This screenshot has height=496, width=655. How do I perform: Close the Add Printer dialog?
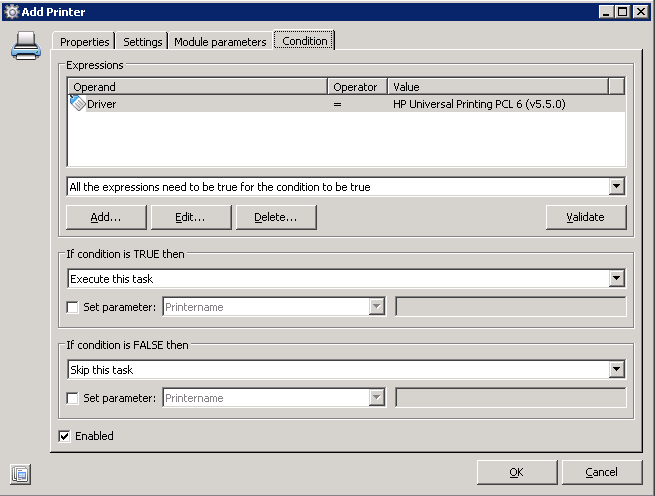point(640,12)
